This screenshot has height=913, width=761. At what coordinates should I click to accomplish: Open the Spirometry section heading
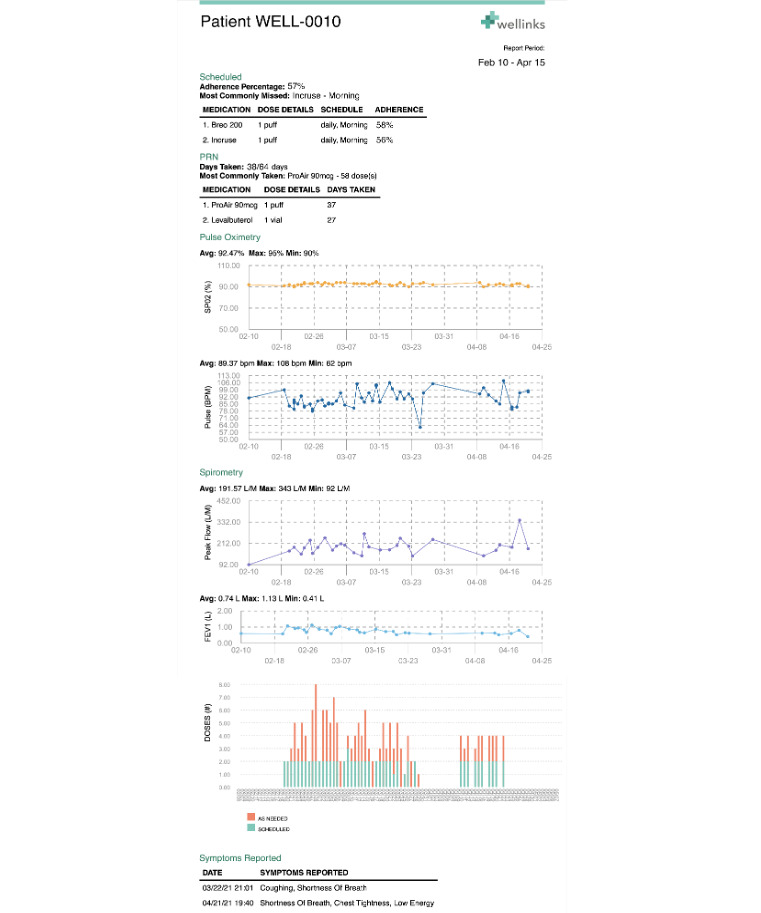[x=222, y=472]
